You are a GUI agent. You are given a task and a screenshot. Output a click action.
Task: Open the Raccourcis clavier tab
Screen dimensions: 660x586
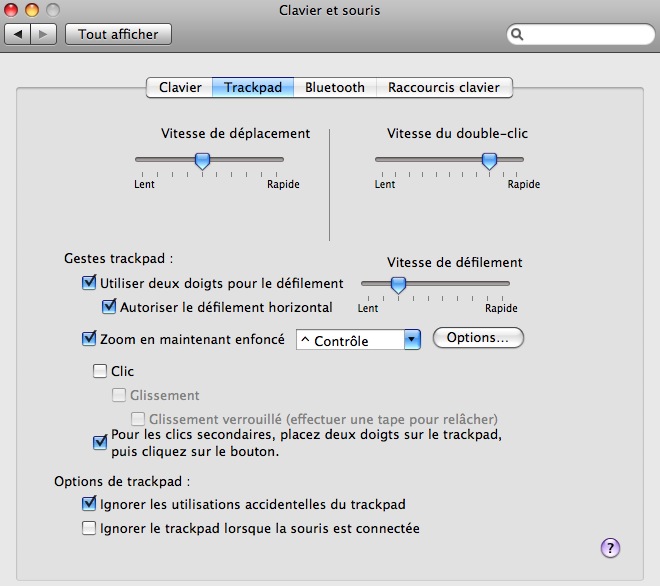[x=443, y=88]
